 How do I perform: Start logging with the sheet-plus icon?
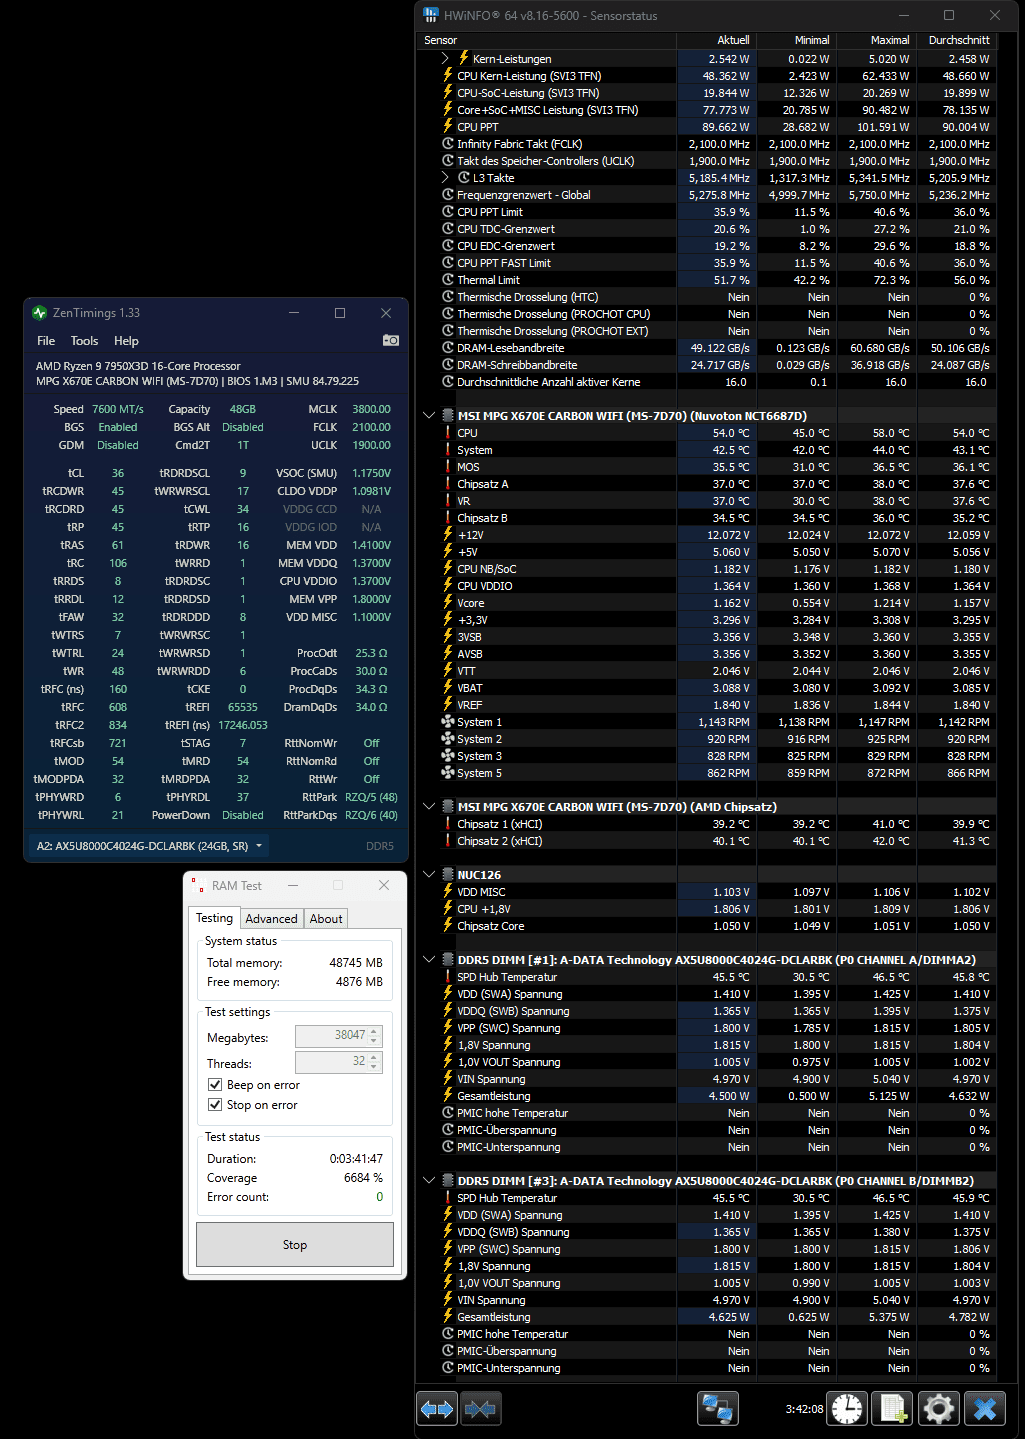coord(892,1408)
